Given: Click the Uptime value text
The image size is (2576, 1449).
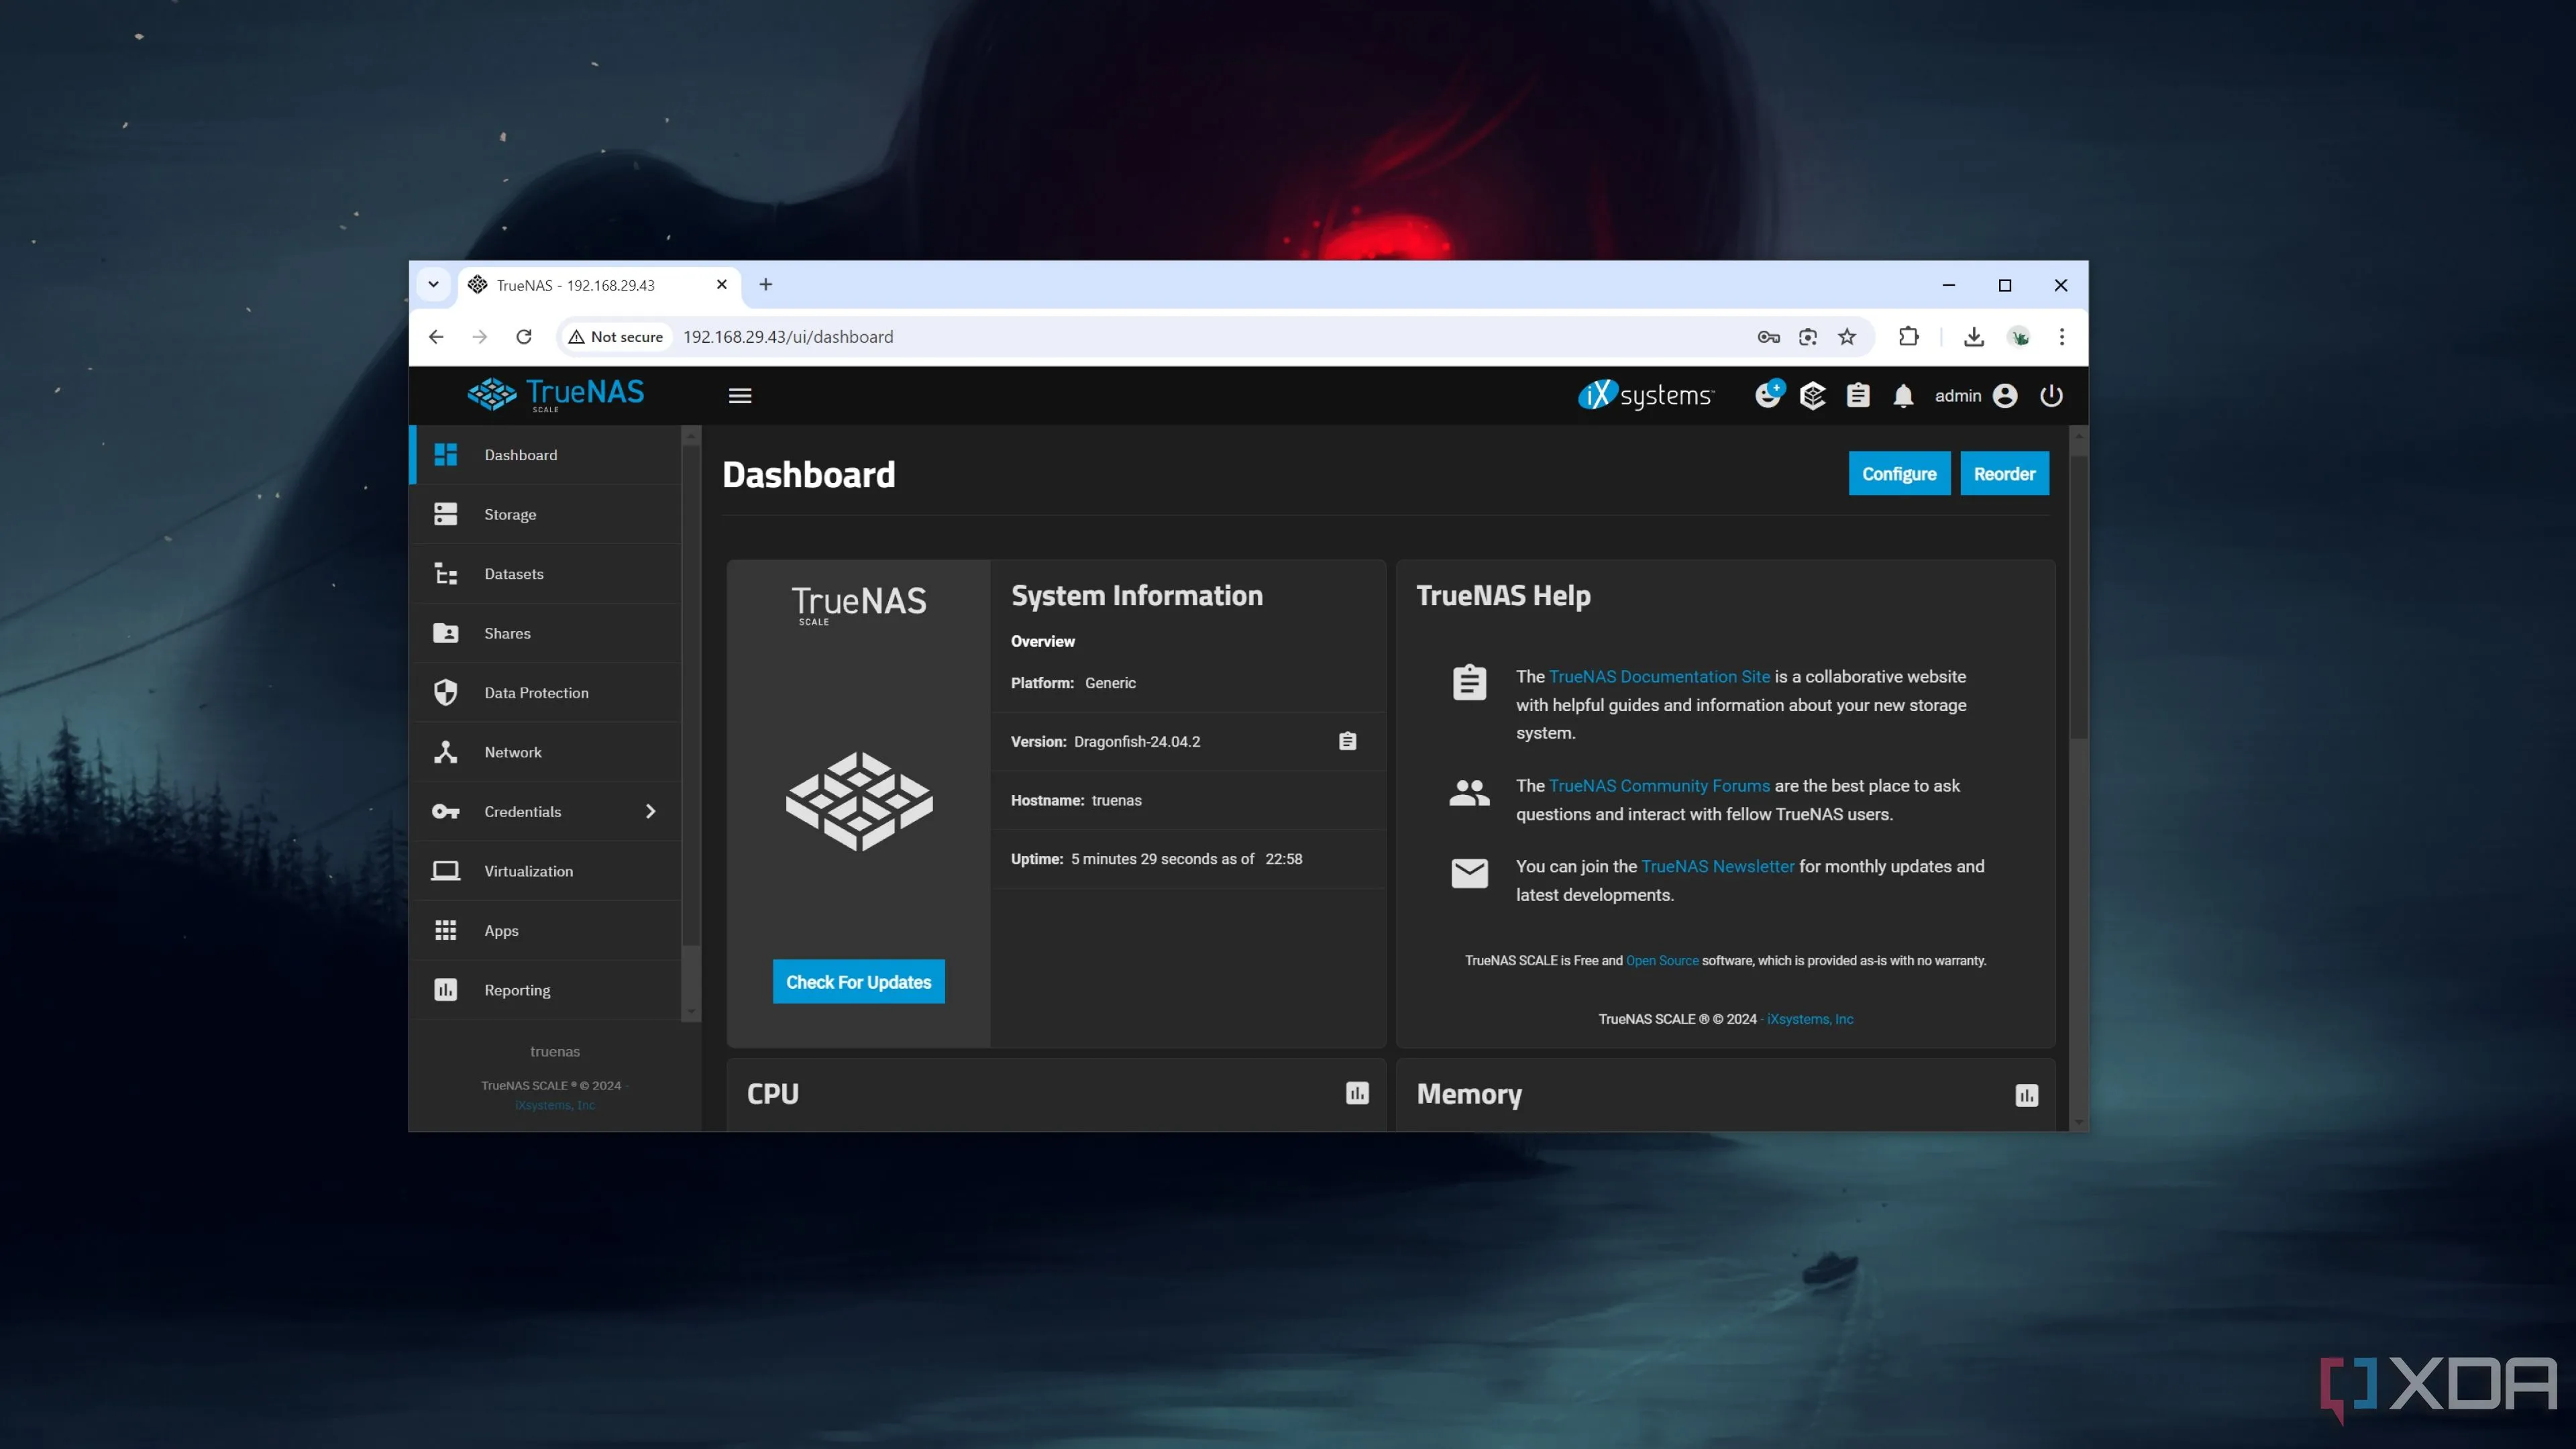Looking at the screenshot, I should 1186,859.
